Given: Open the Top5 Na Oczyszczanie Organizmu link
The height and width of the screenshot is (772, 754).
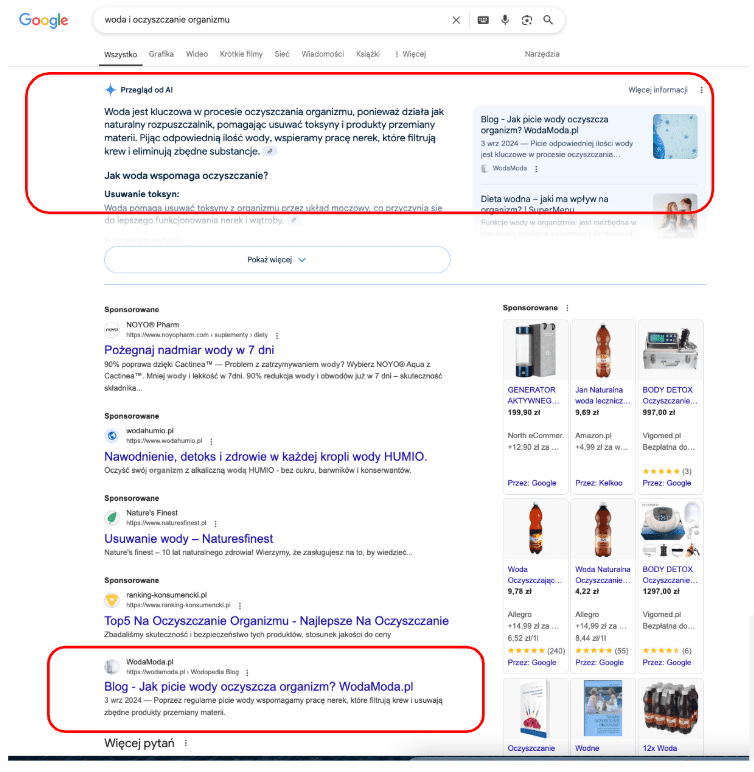Looking at the screenshot, I should tap(276, 621).
